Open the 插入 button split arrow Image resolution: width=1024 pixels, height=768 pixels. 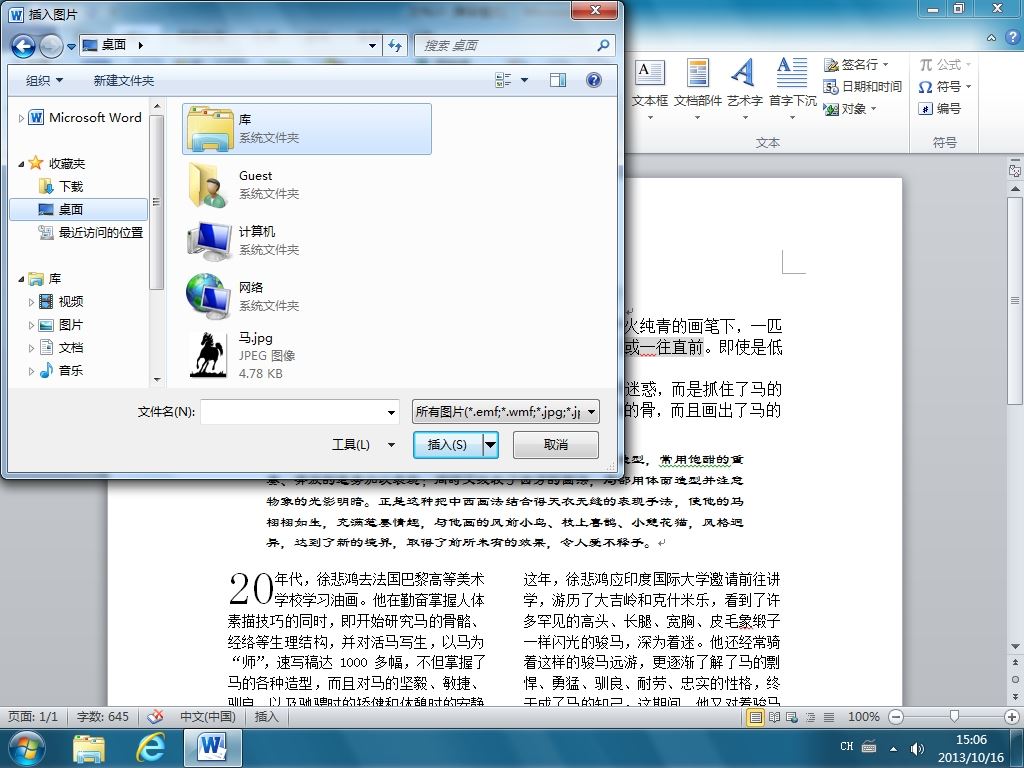coord(490,445)
